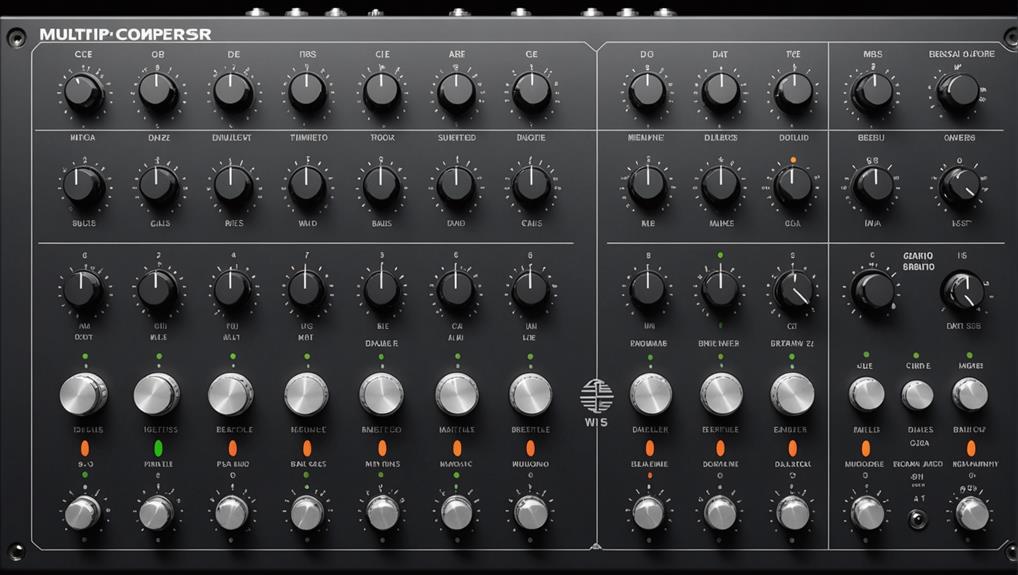Select the black knob with number 2 above it
Viewport: 1018px width, 575px height.
pos(157,289)
